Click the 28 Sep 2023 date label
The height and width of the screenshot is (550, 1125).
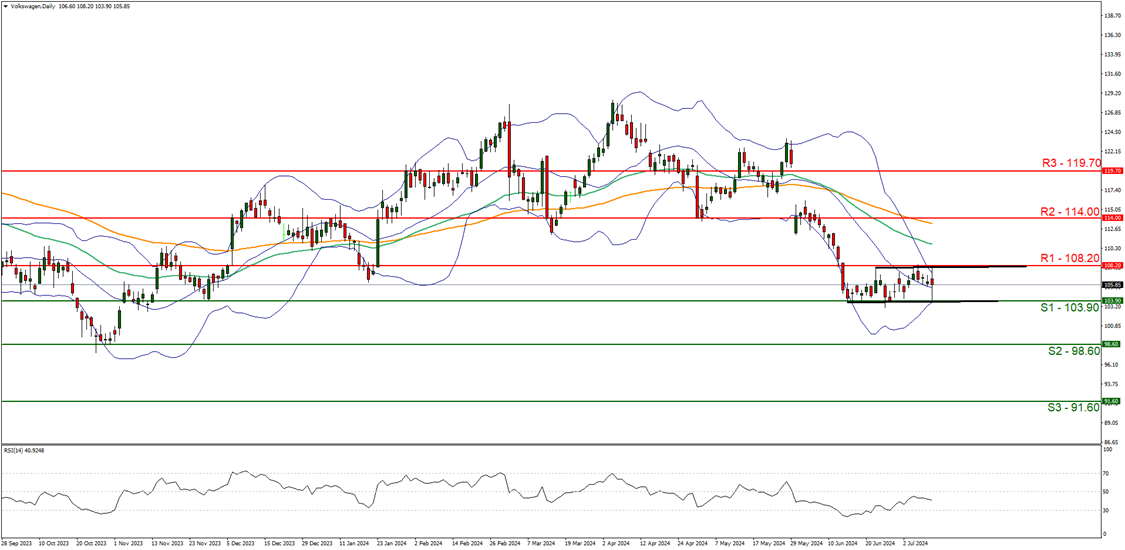[17, 543]
